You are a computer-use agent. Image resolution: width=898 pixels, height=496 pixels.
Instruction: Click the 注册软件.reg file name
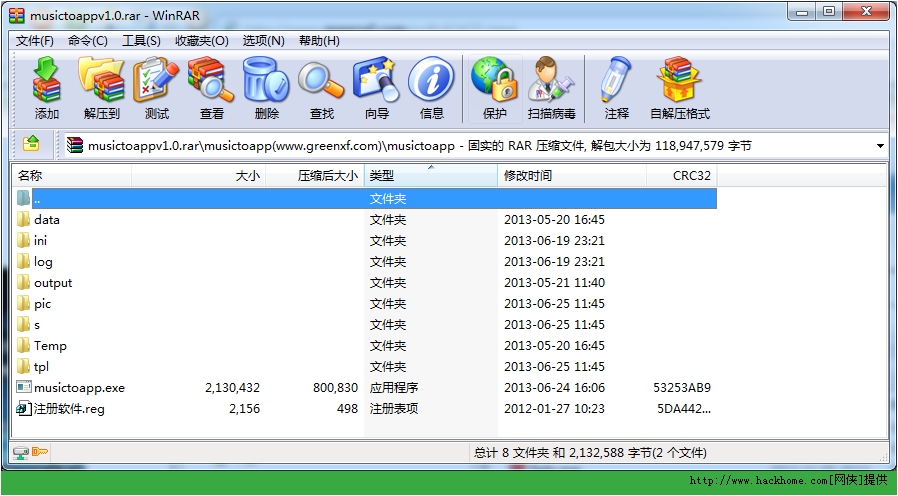coord(69,408)
